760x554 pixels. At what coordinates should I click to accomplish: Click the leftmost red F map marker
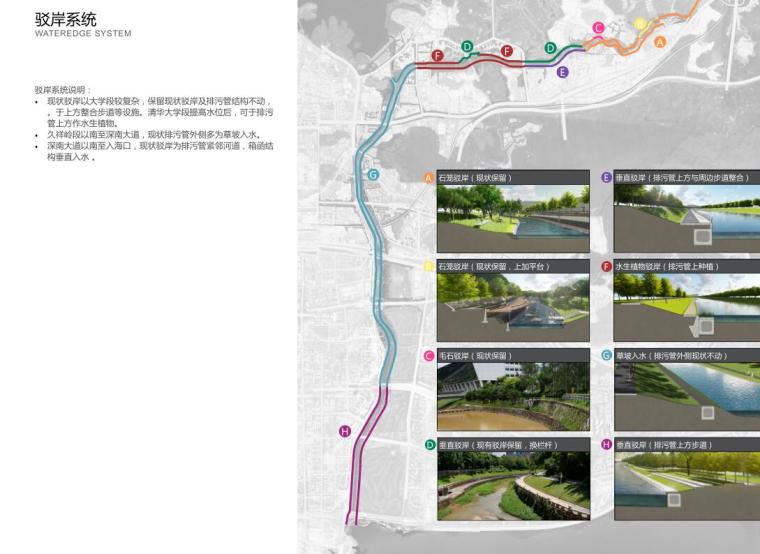pyautogui.click(x=437, y=55)
